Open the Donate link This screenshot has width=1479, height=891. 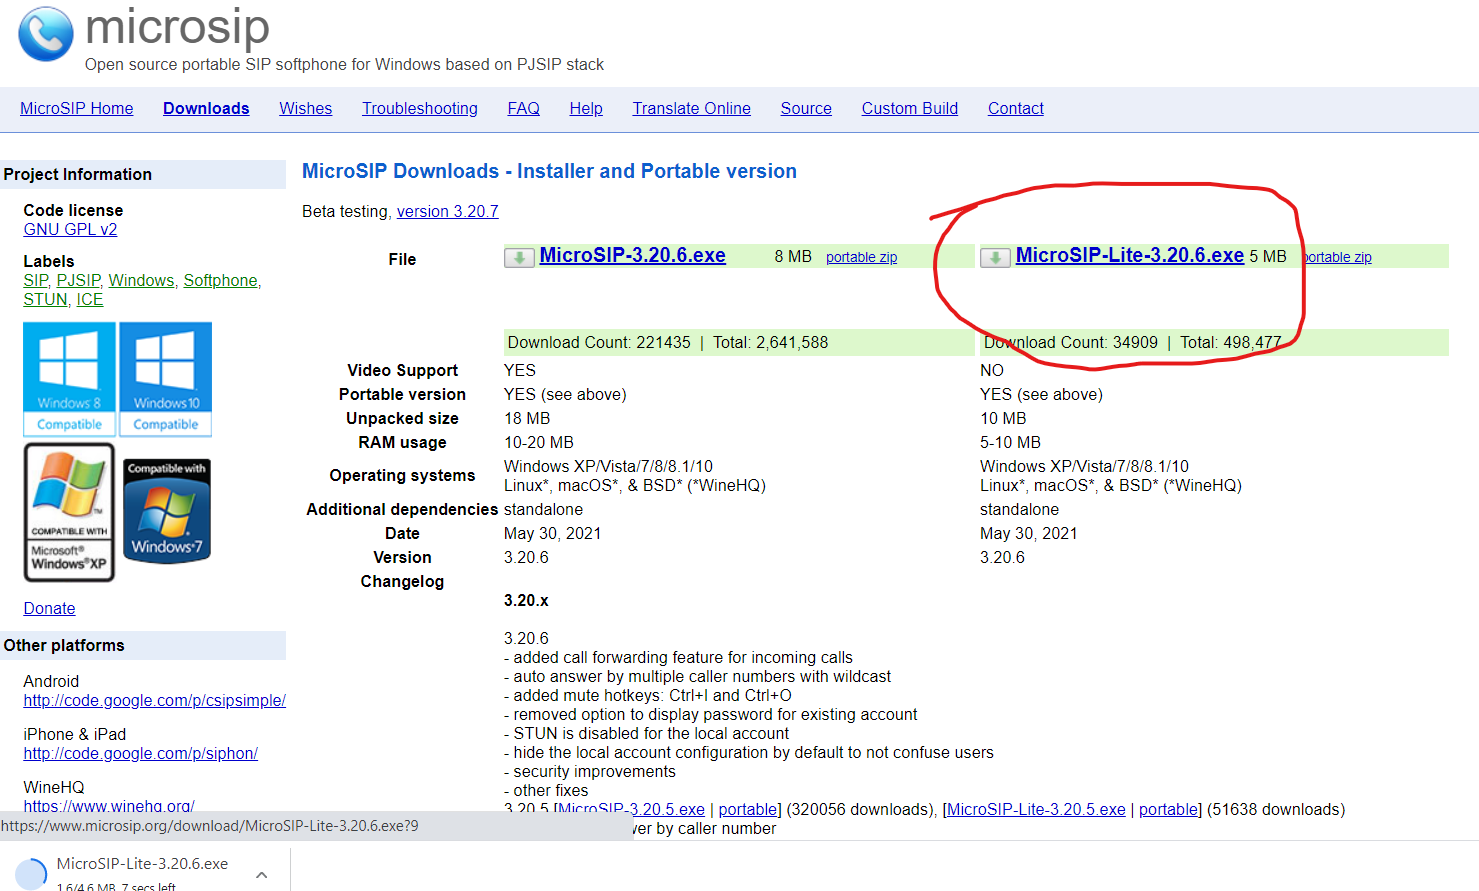click(50, 608)
